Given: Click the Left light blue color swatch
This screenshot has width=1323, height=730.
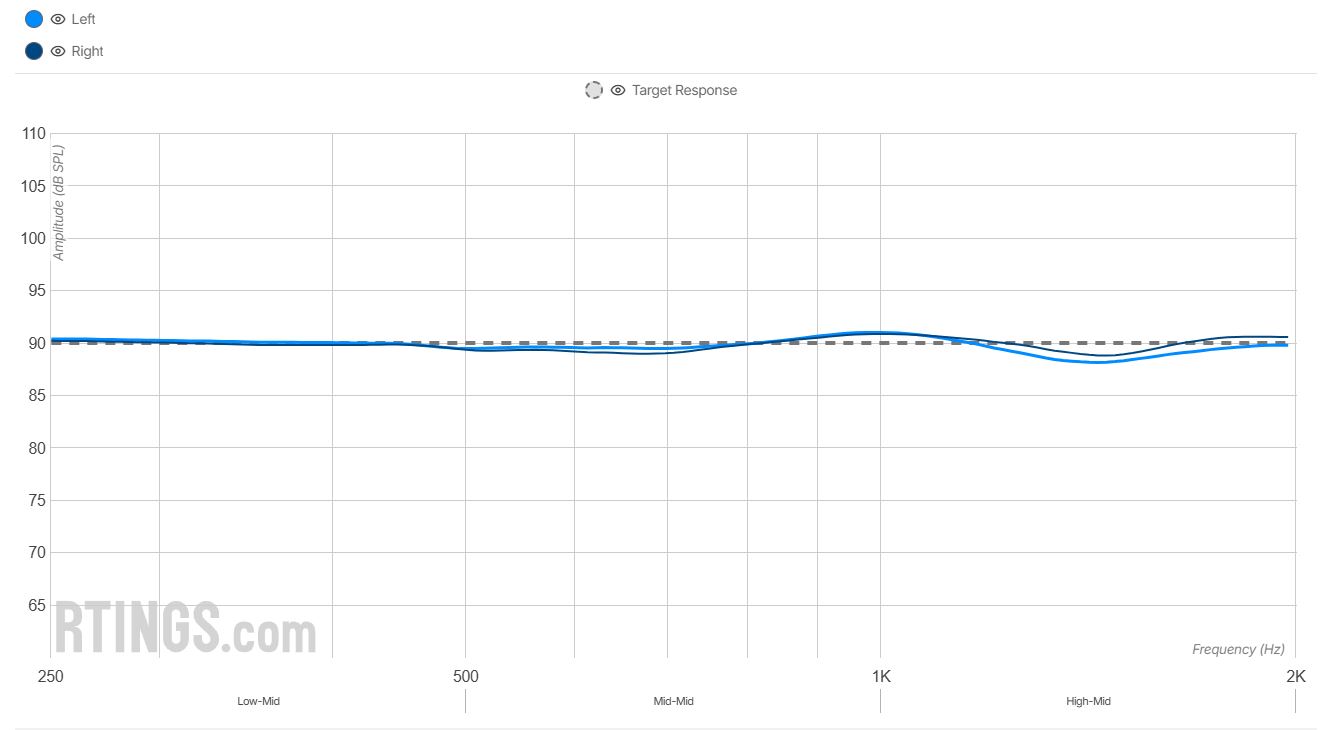Looking at the screenshot, I should click(x=34, y=19).
